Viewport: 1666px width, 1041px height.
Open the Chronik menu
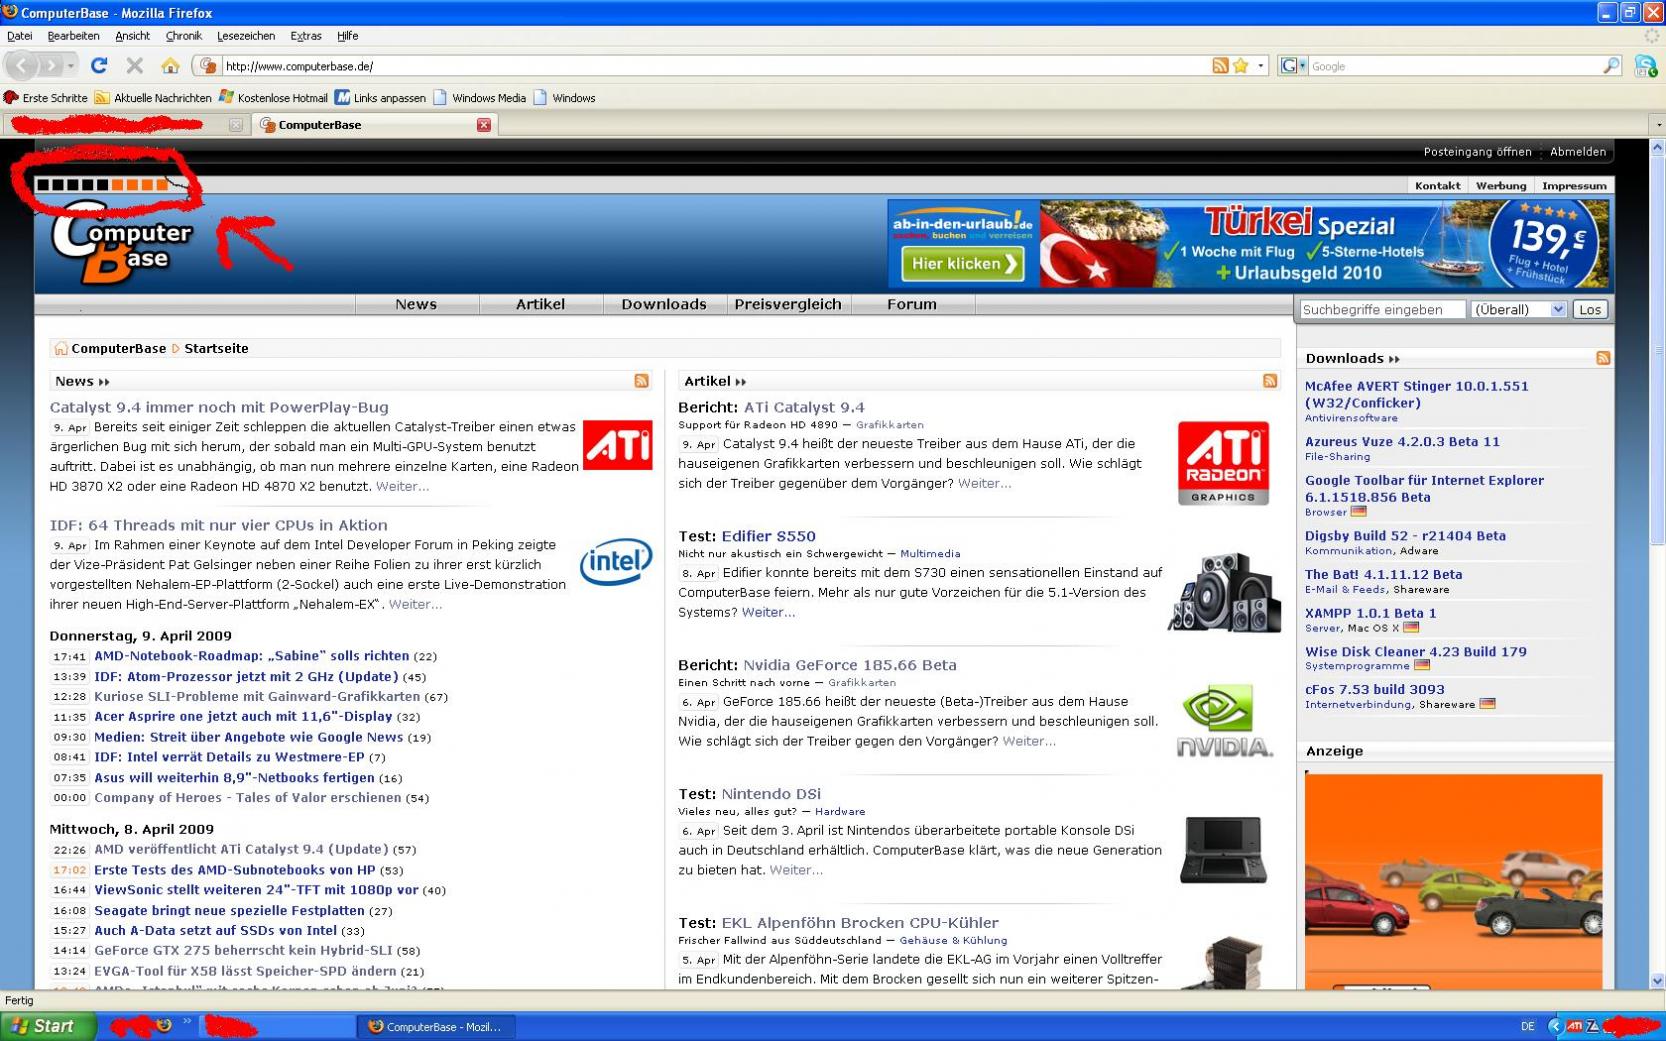pyautogui.click(x=183, y=36)
